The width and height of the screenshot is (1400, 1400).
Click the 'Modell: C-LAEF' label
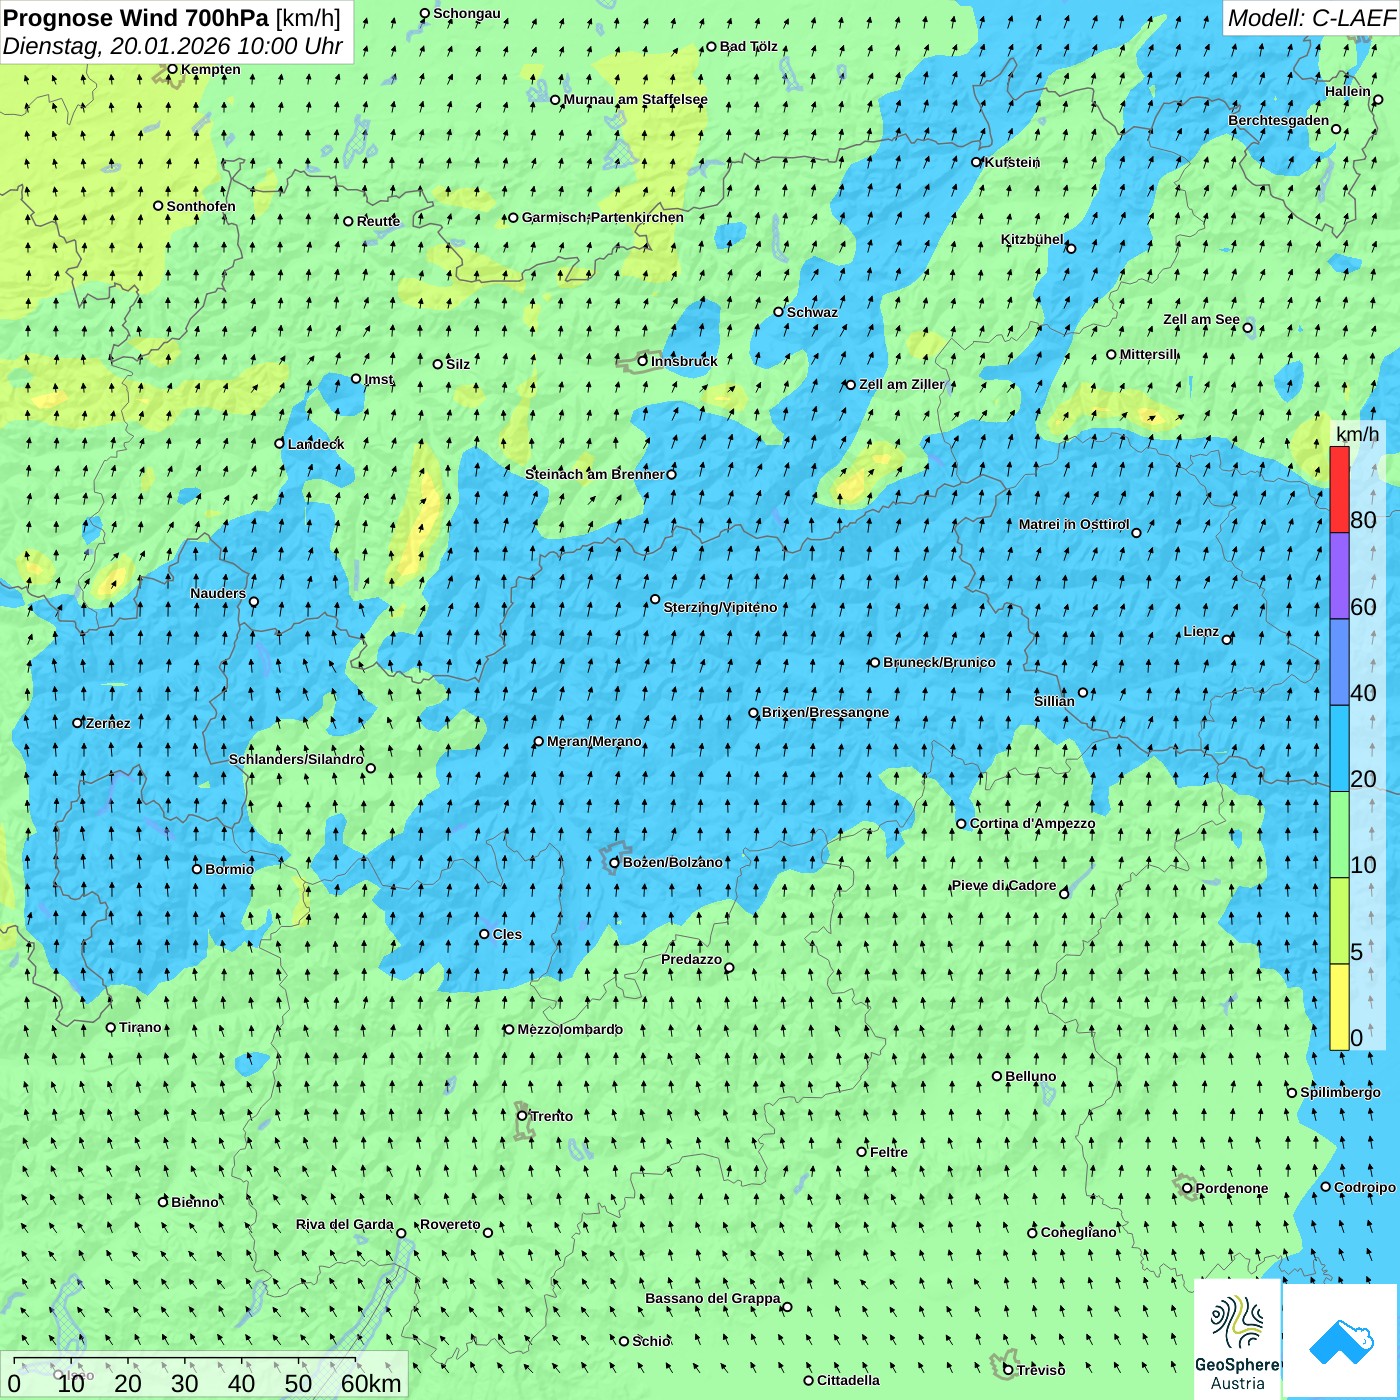tap(1311, 18)
